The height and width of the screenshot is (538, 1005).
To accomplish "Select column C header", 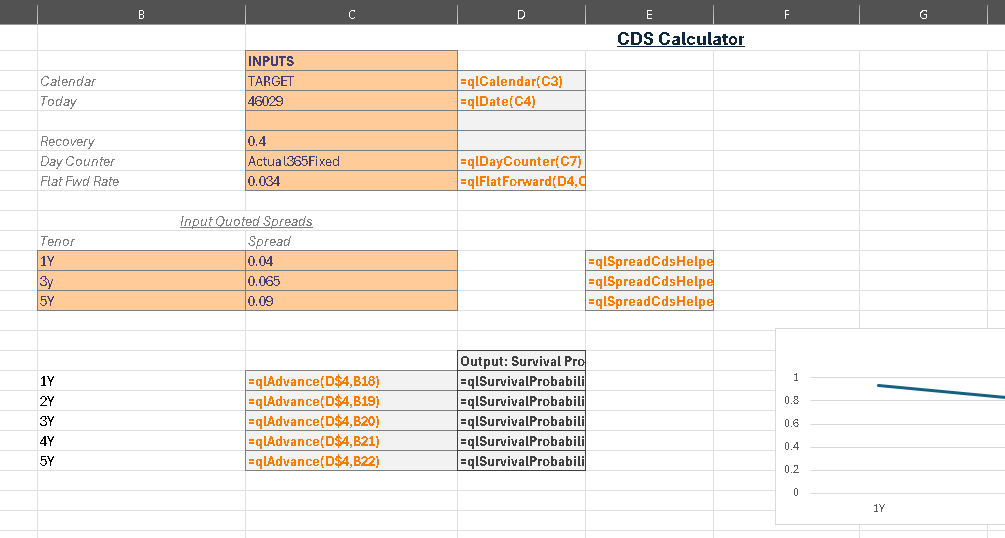I will (351, 13).
